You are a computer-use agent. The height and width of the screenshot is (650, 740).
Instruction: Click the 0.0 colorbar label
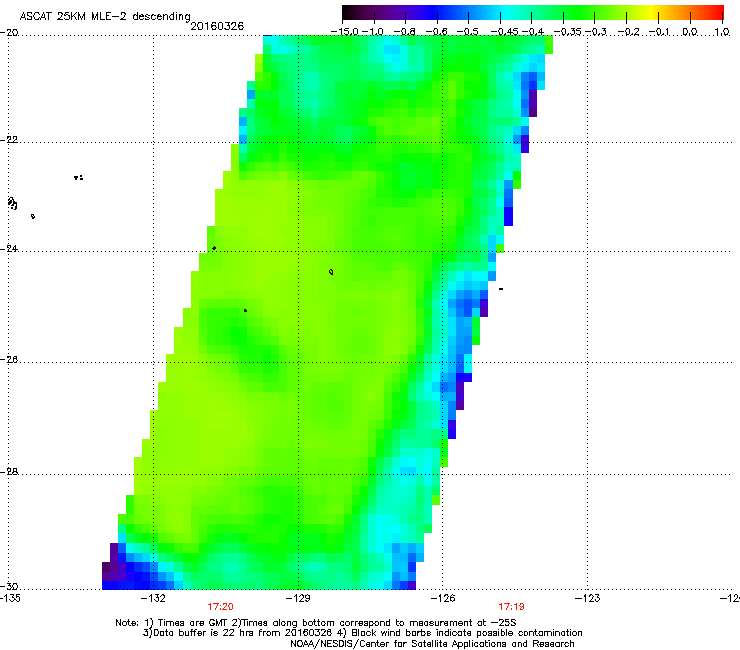690,32
